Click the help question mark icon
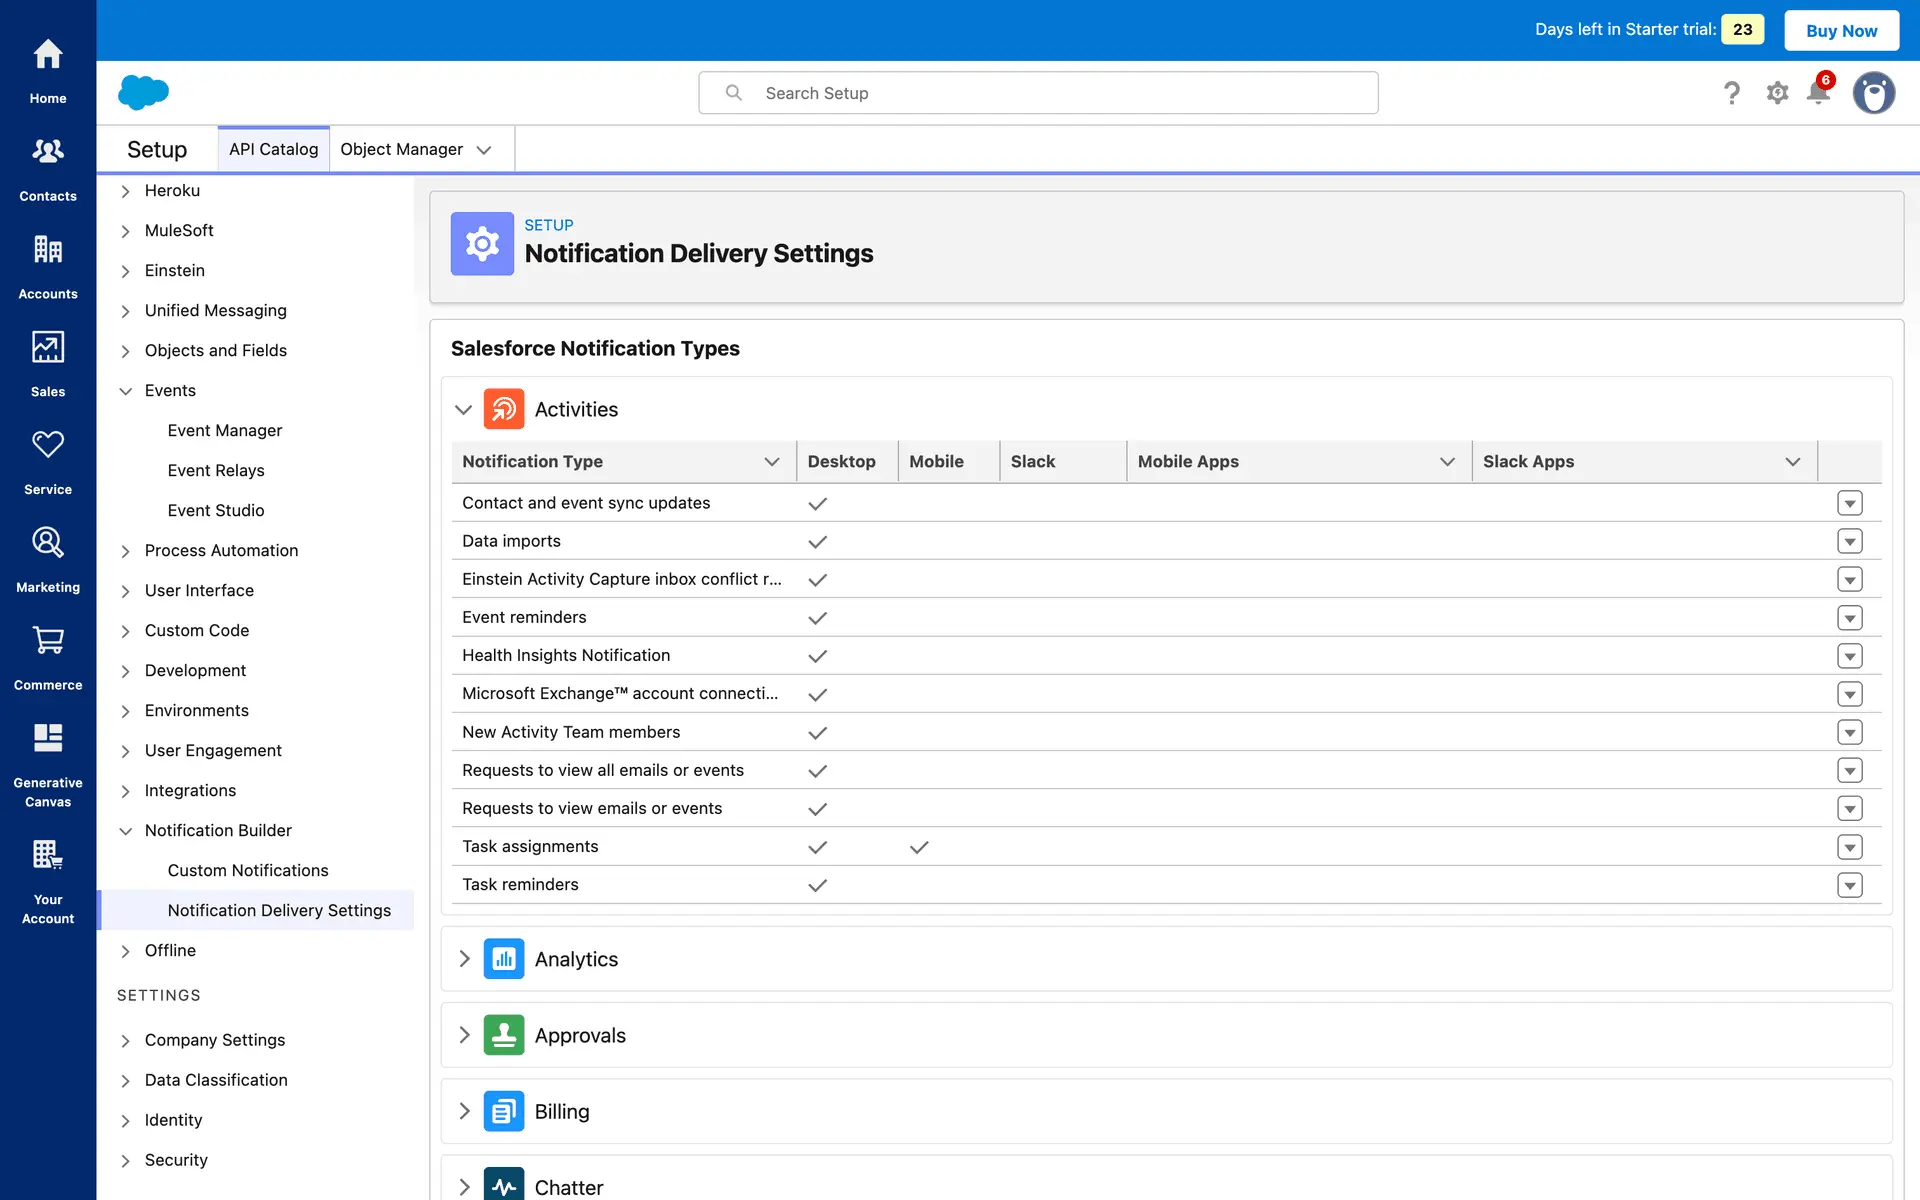This screenshot has height=1200, width=1920. 1732,93
